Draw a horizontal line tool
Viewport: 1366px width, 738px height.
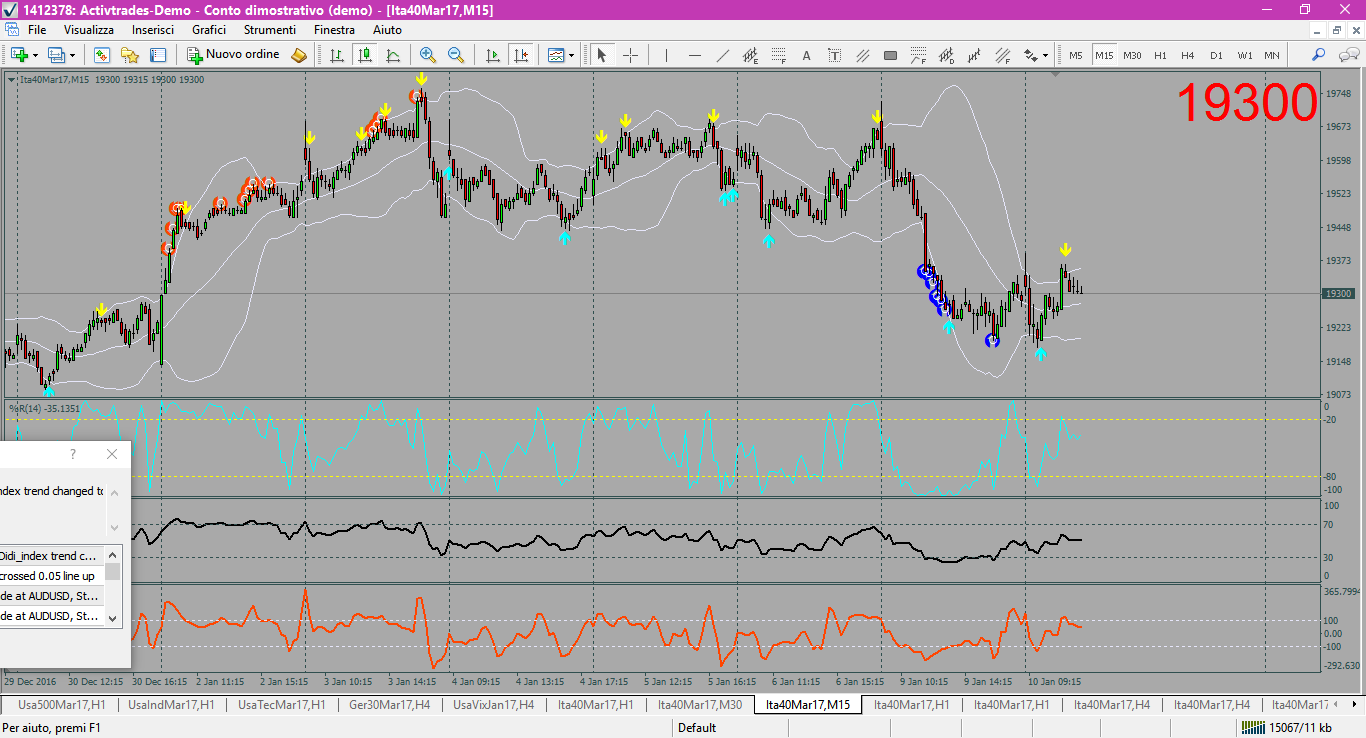coord(695,55)
